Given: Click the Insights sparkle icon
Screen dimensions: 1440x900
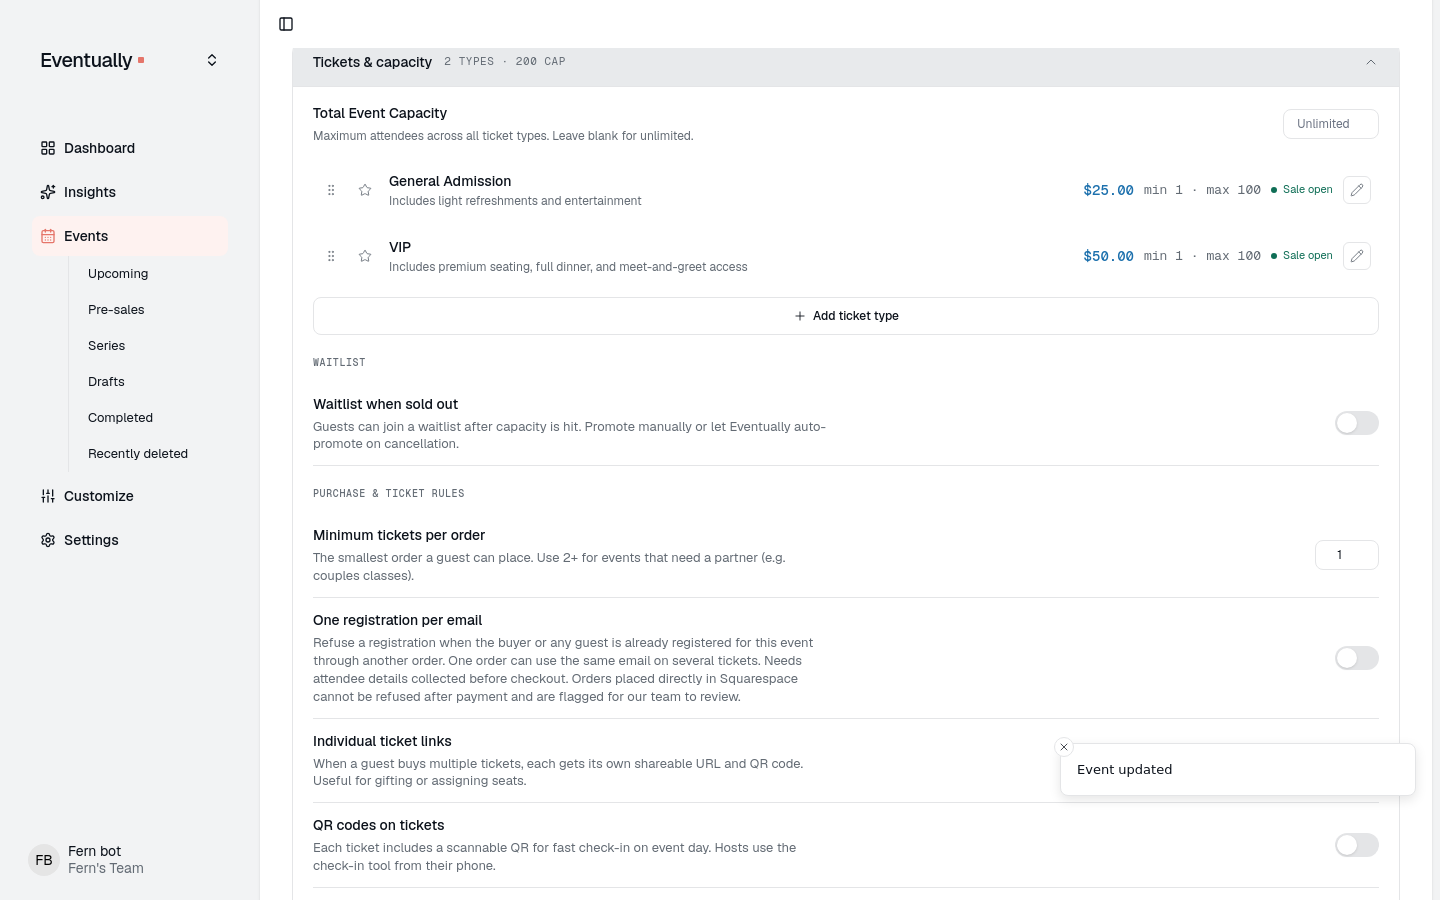Looking at the screenshot, I should 48,192.
